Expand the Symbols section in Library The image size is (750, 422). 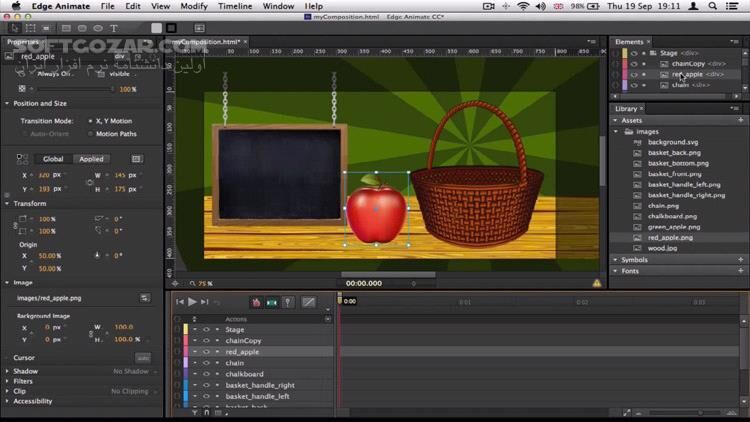point(615,260)
